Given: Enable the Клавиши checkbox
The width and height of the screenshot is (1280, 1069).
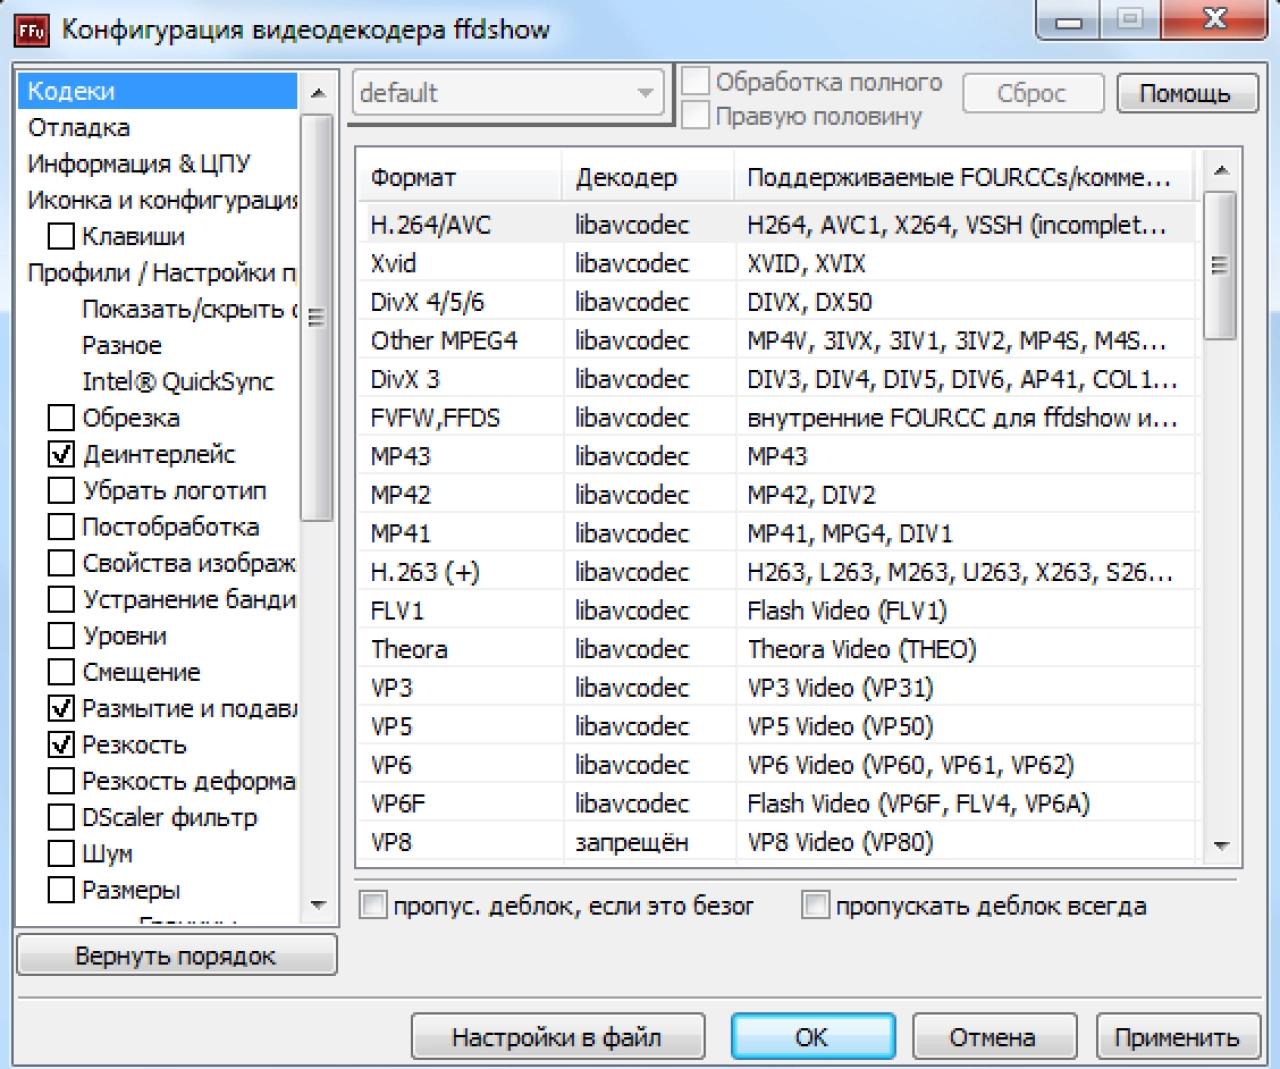Looking at the screenshot, I should point(61,236).
